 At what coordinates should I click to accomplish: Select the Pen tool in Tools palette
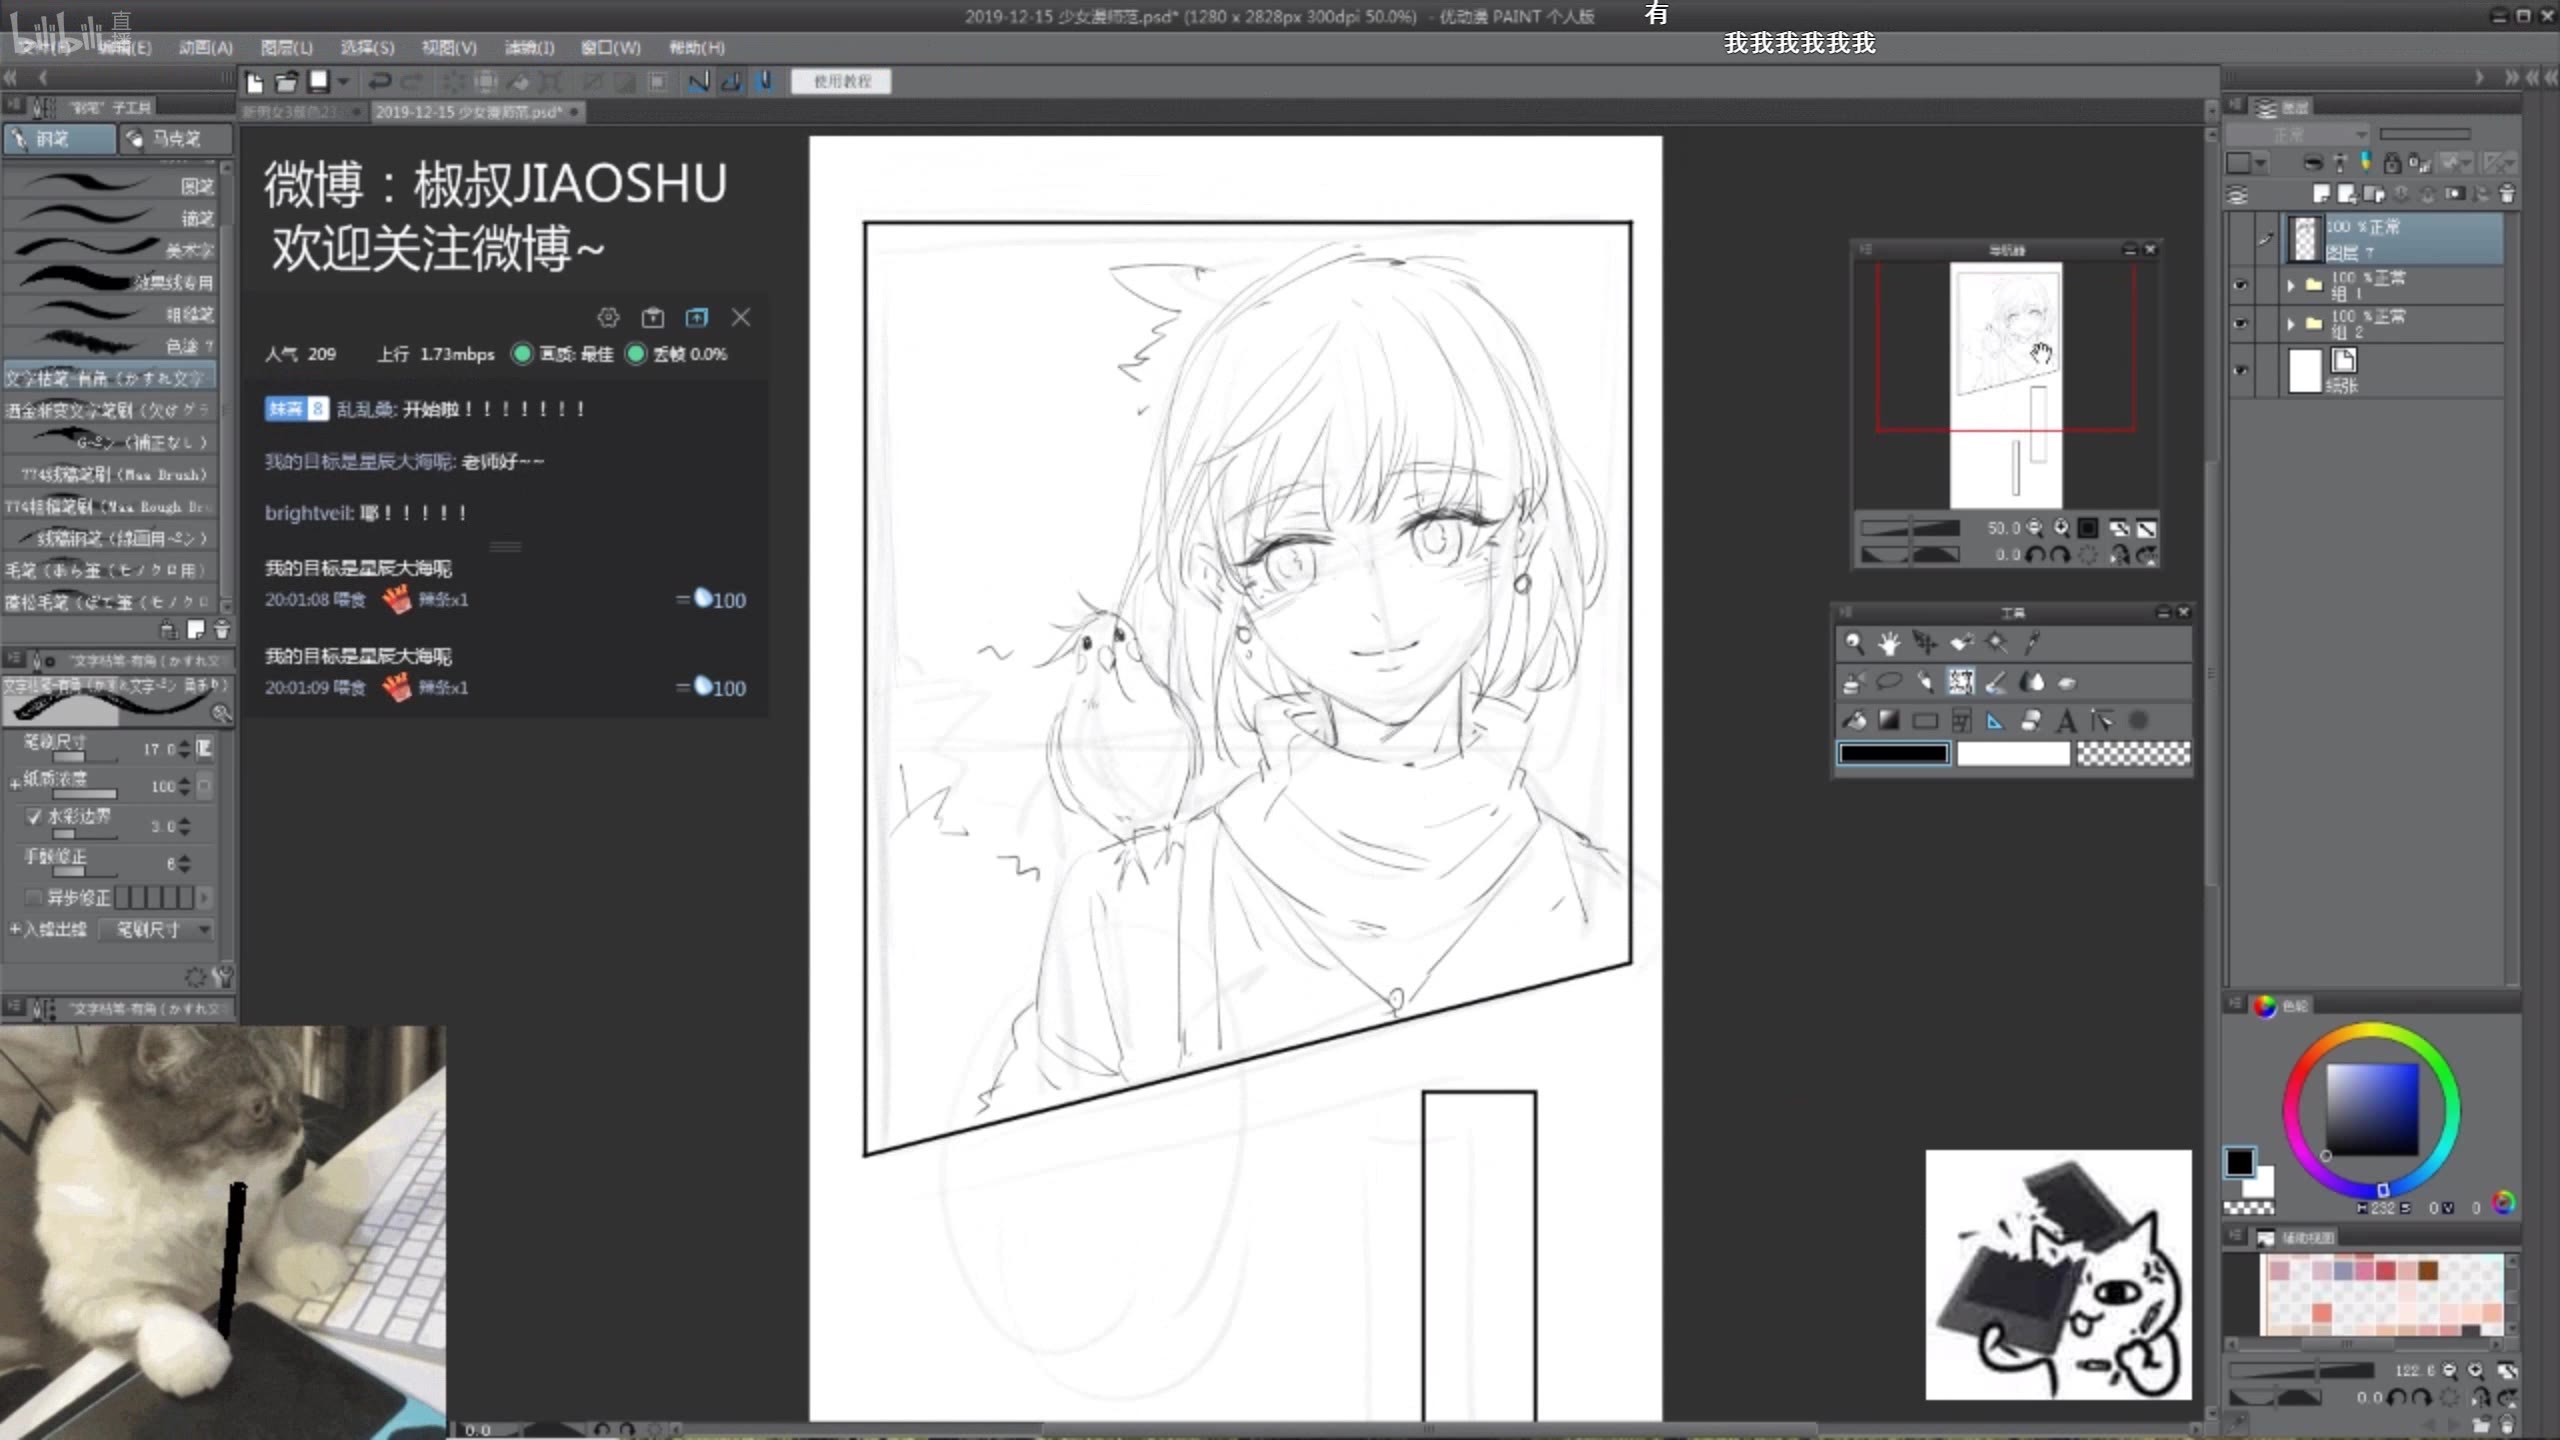[x=1925, y=683]
